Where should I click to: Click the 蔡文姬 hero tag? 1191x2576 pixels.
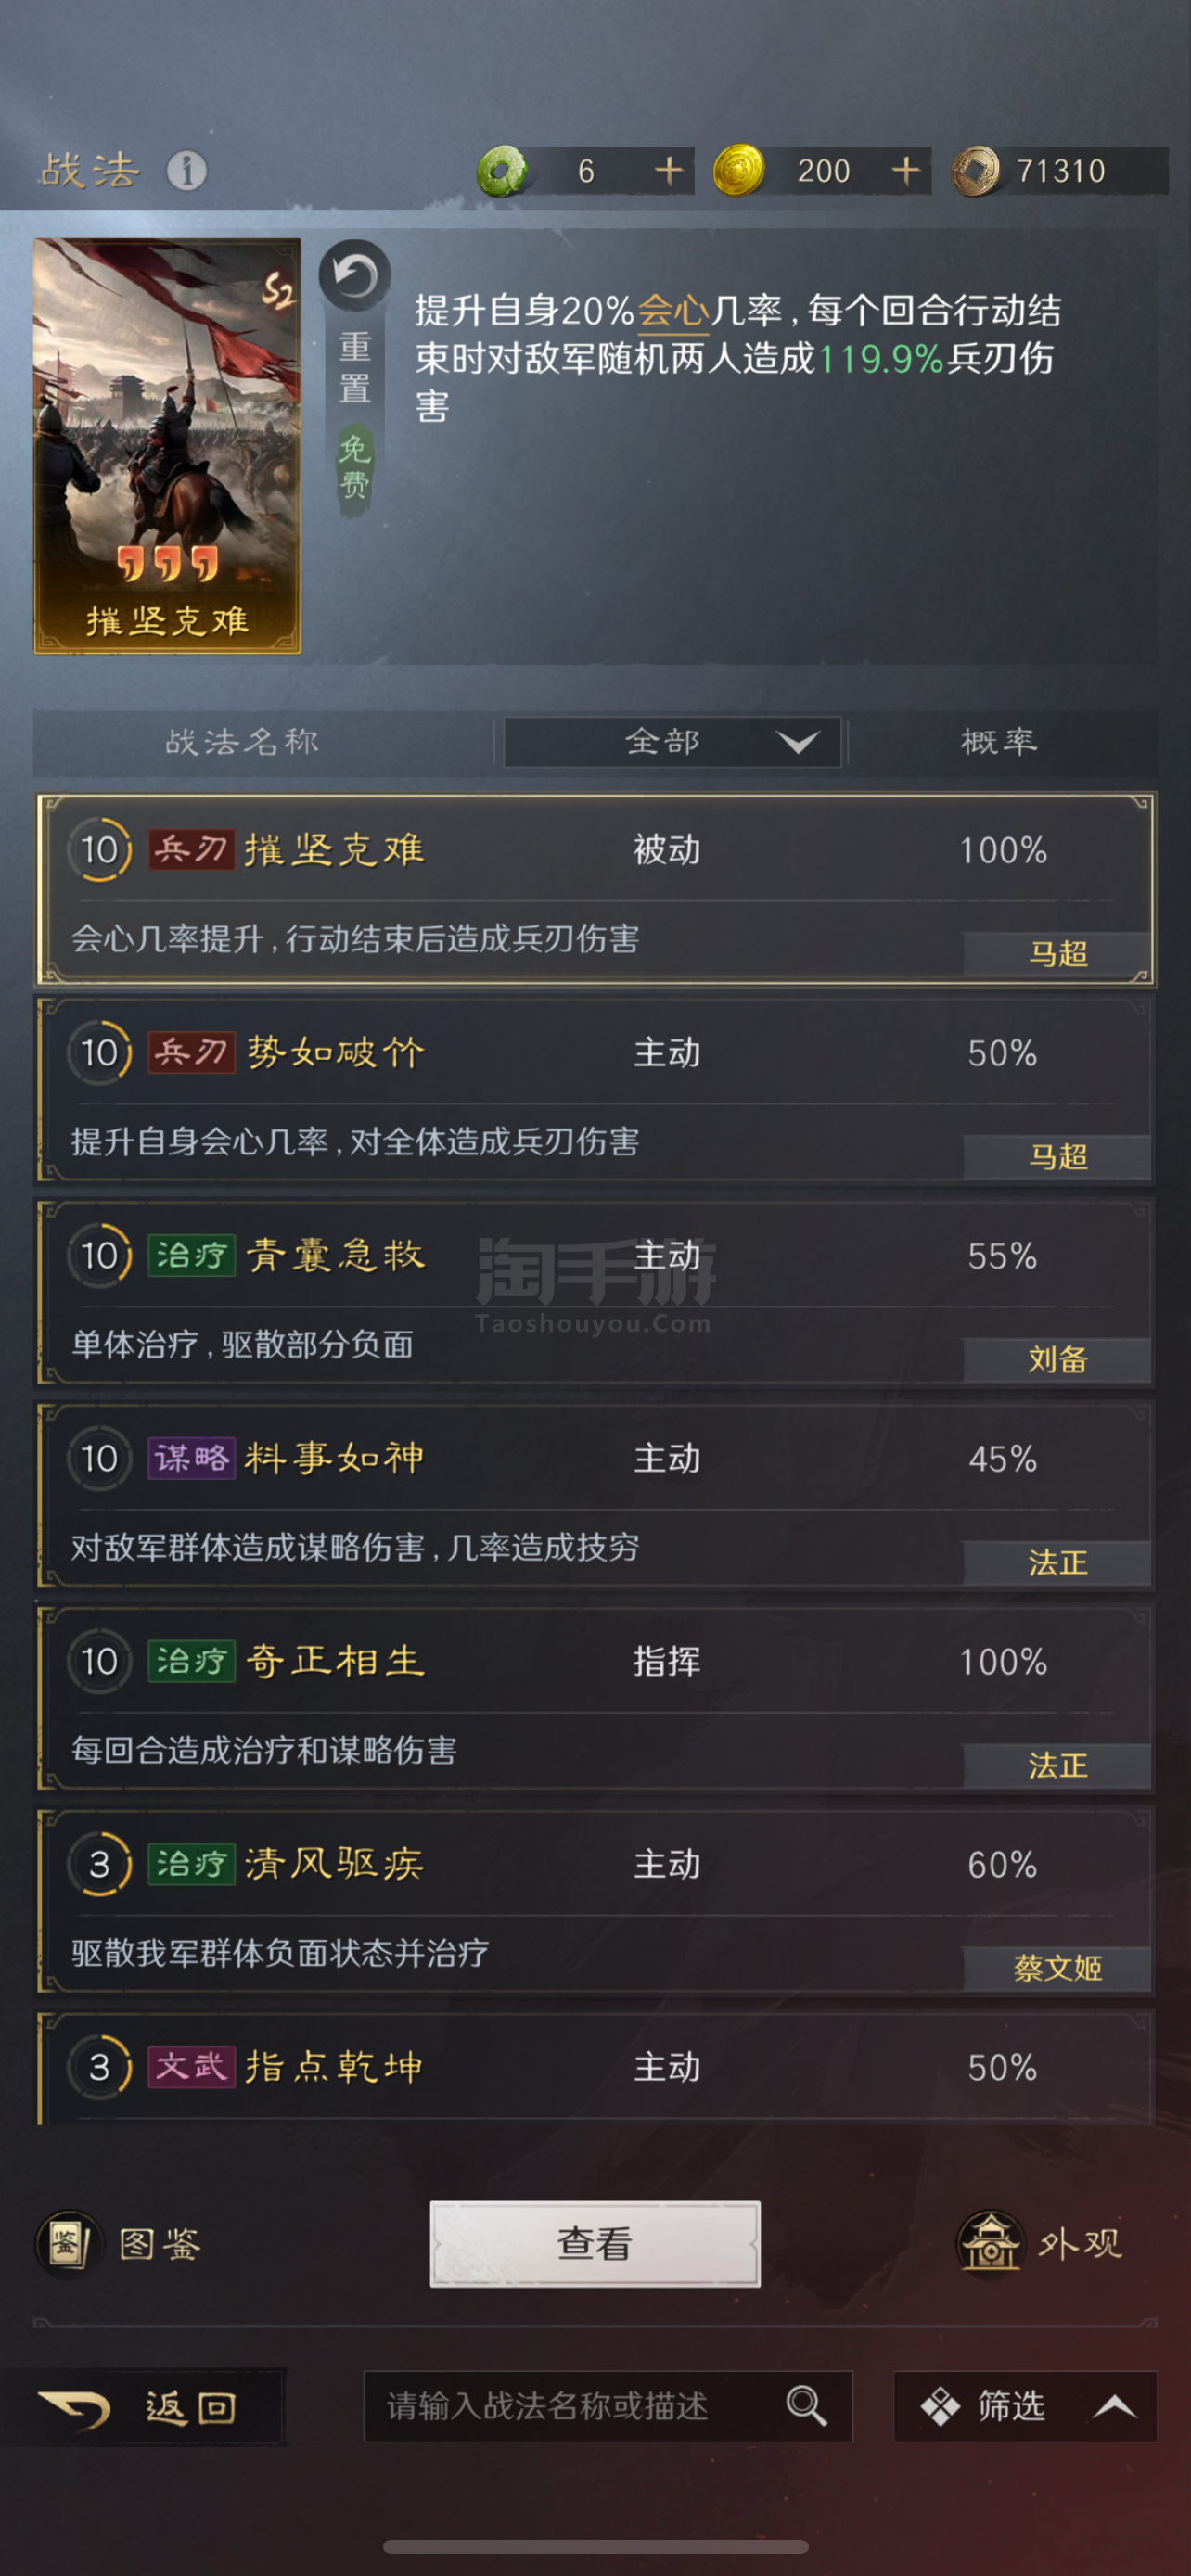tap(1057, 1968)
